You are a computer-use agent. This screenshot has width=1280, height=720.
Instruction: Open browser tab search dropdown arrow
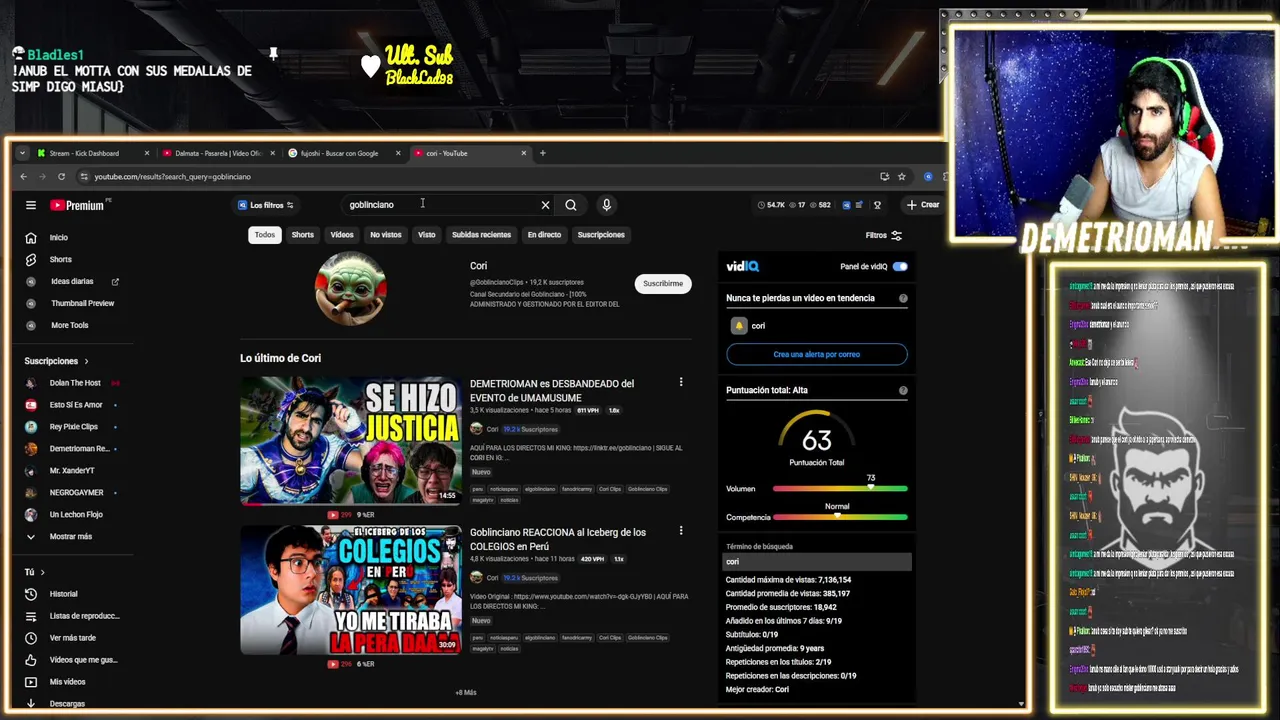point(22,153)
